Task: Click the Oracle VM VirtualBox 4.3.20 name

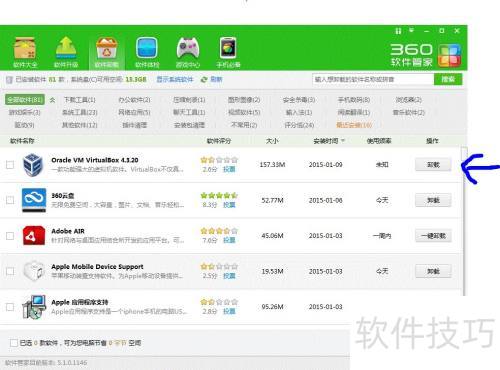Action: pos(95,160)
